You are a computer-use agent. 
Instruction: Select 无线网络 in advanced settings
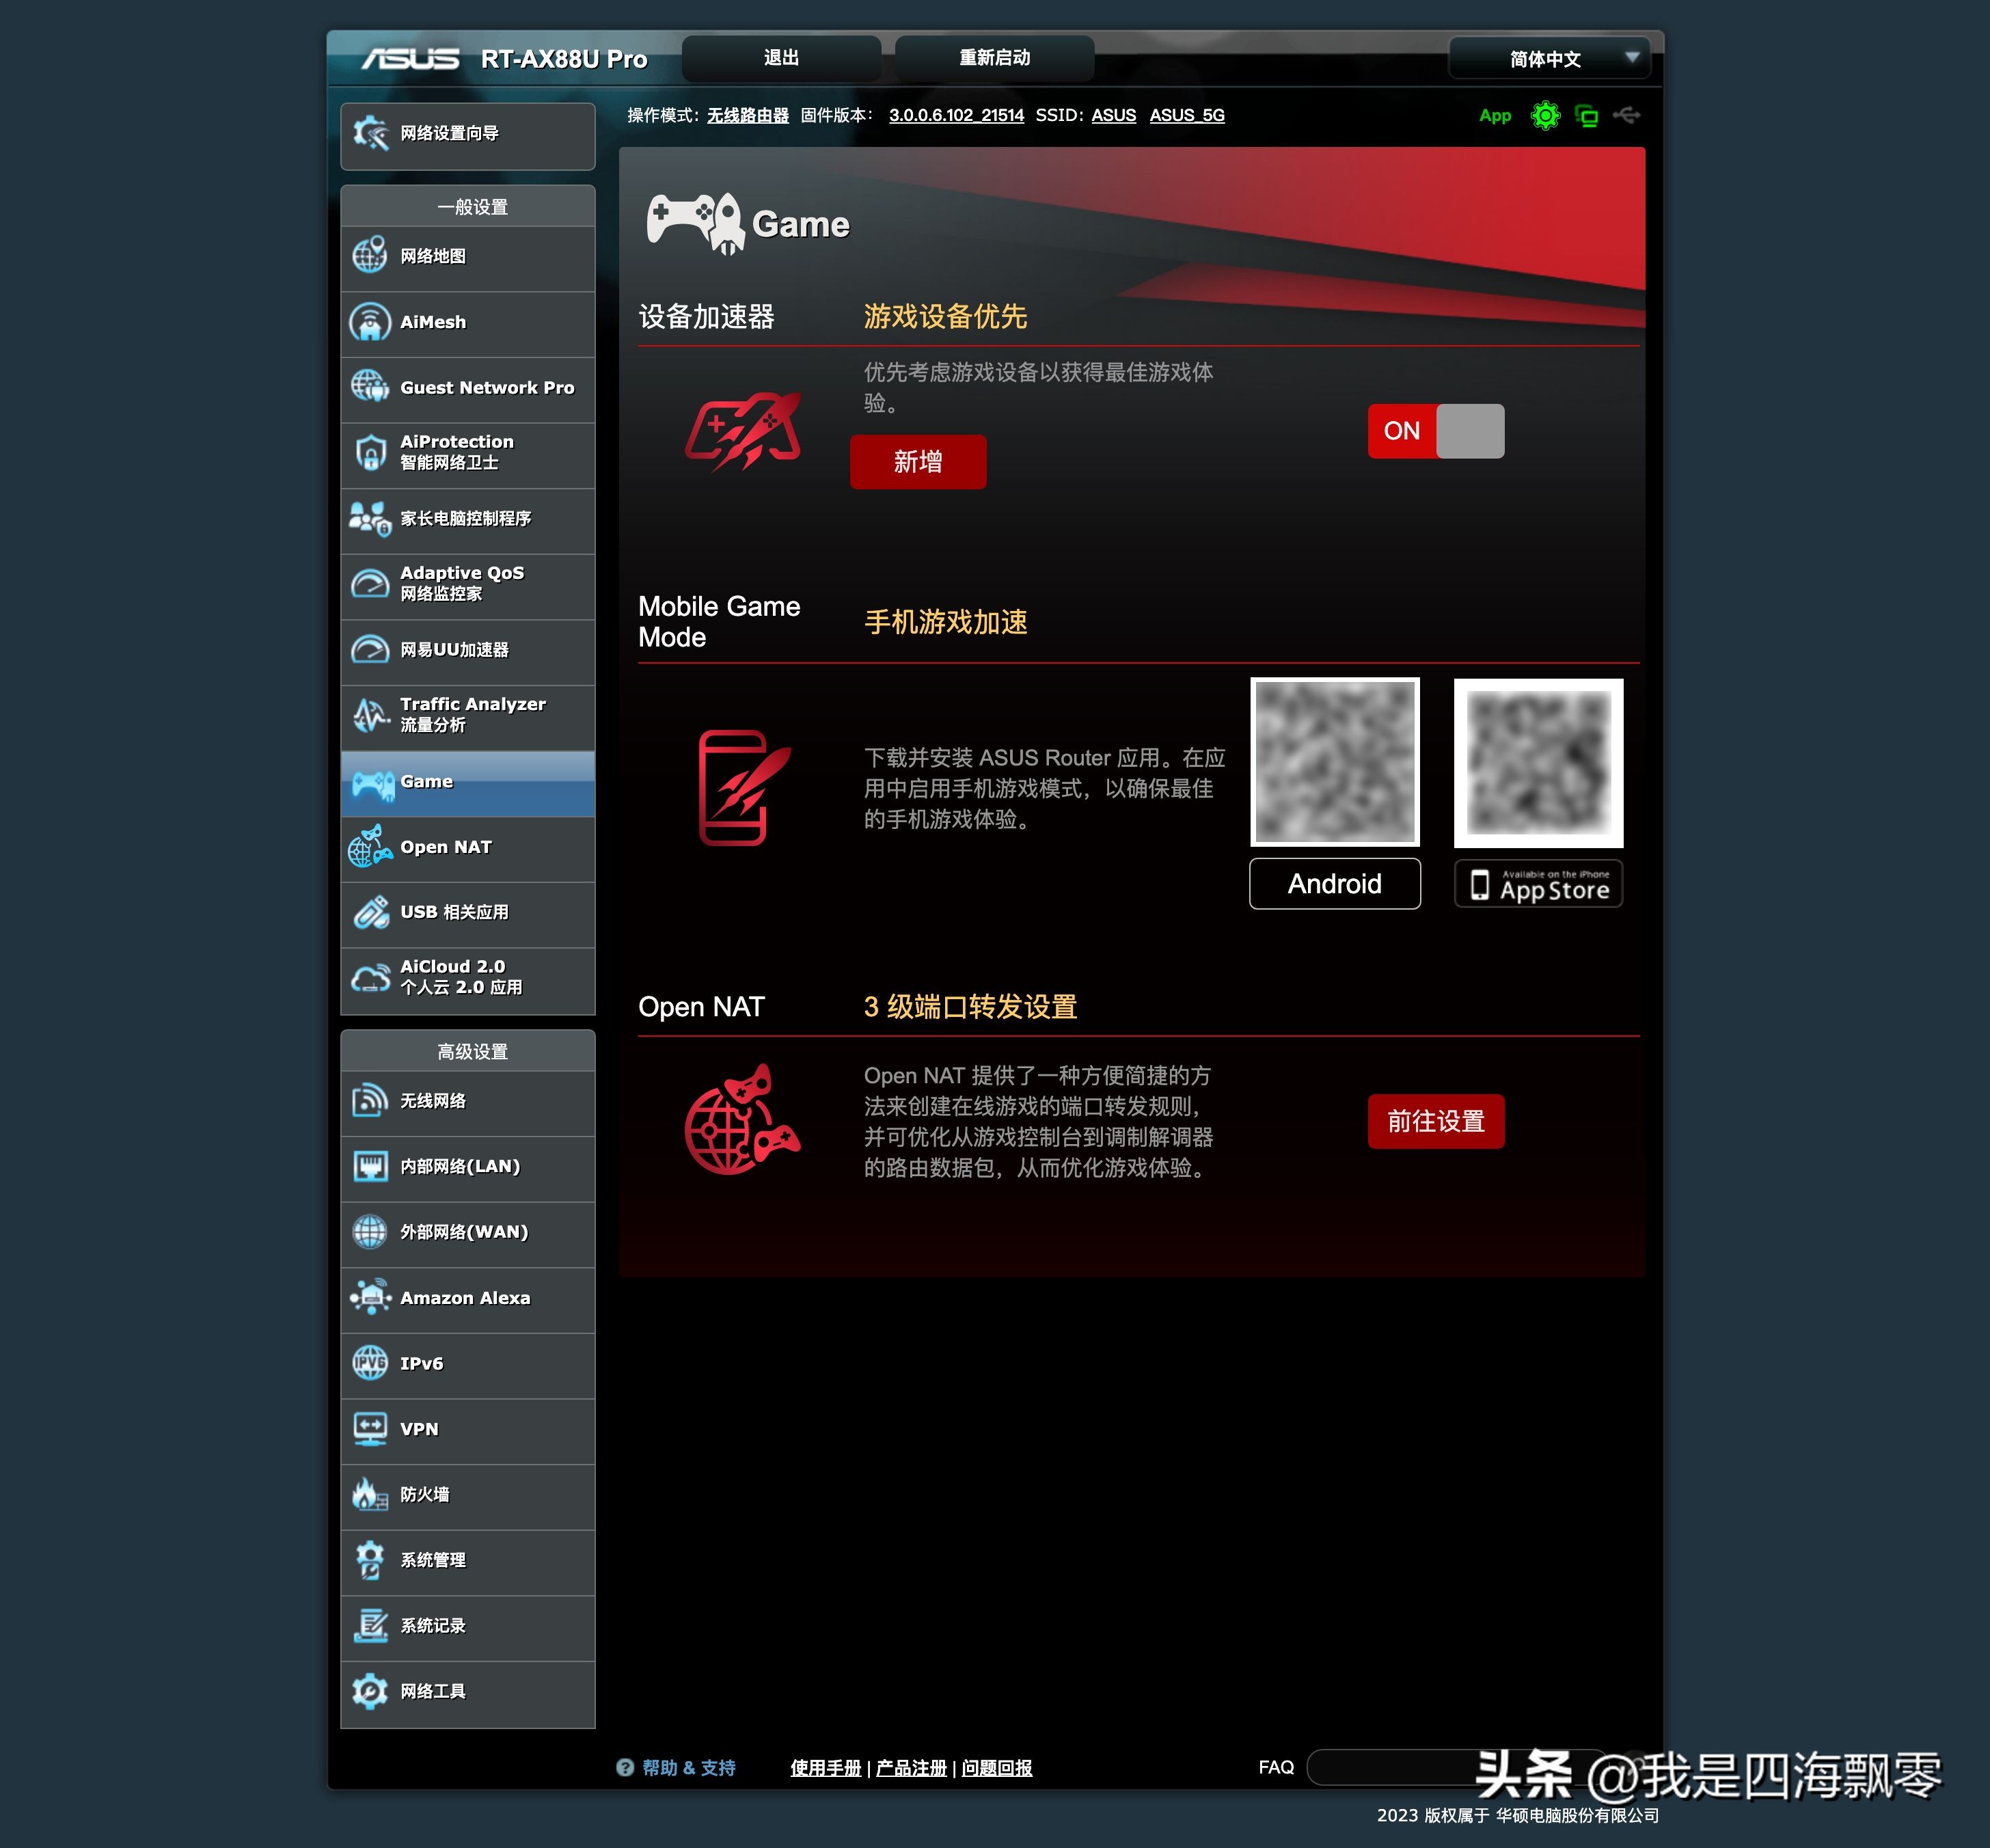pos(468,1103)
